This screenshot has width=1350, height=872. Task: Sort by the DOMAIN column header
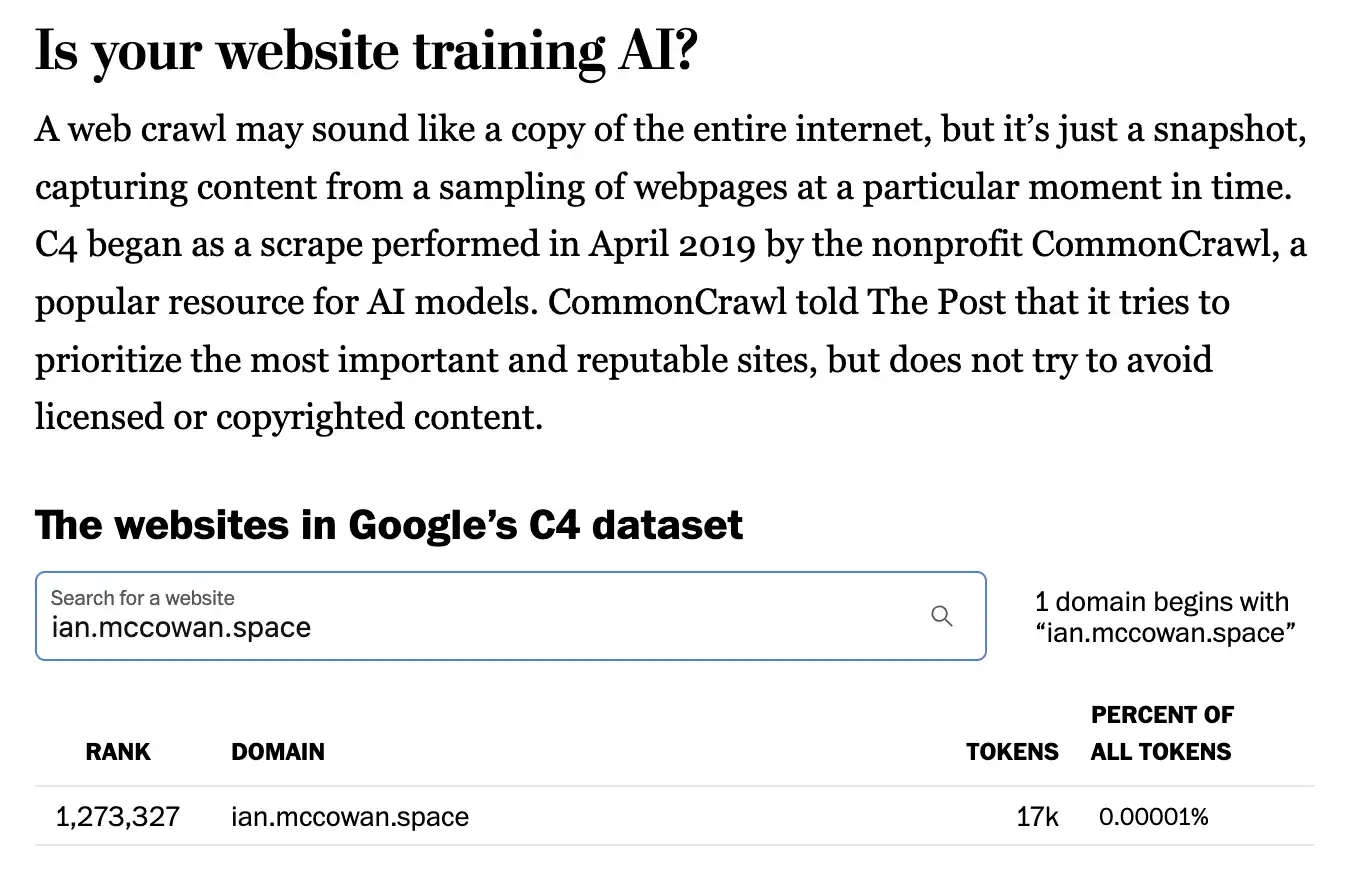(x=278, y=752)
